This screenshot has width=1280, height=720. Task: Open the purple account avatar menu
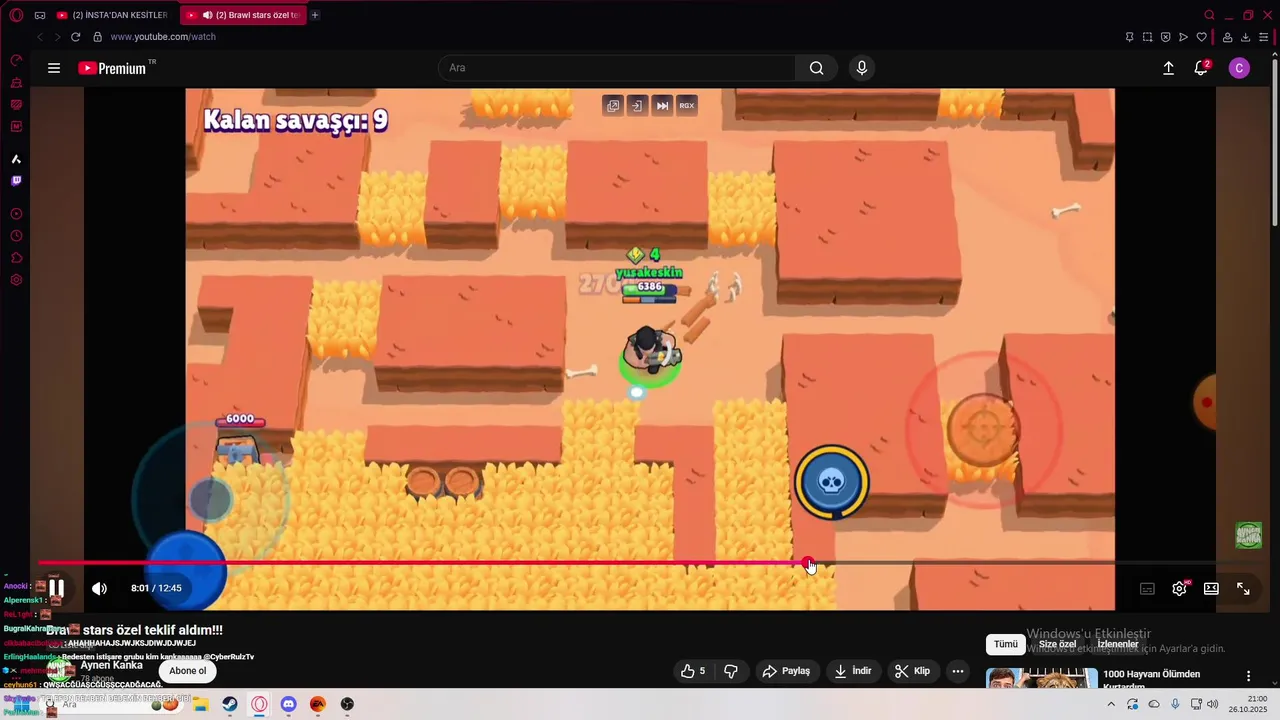point(1239,68)
